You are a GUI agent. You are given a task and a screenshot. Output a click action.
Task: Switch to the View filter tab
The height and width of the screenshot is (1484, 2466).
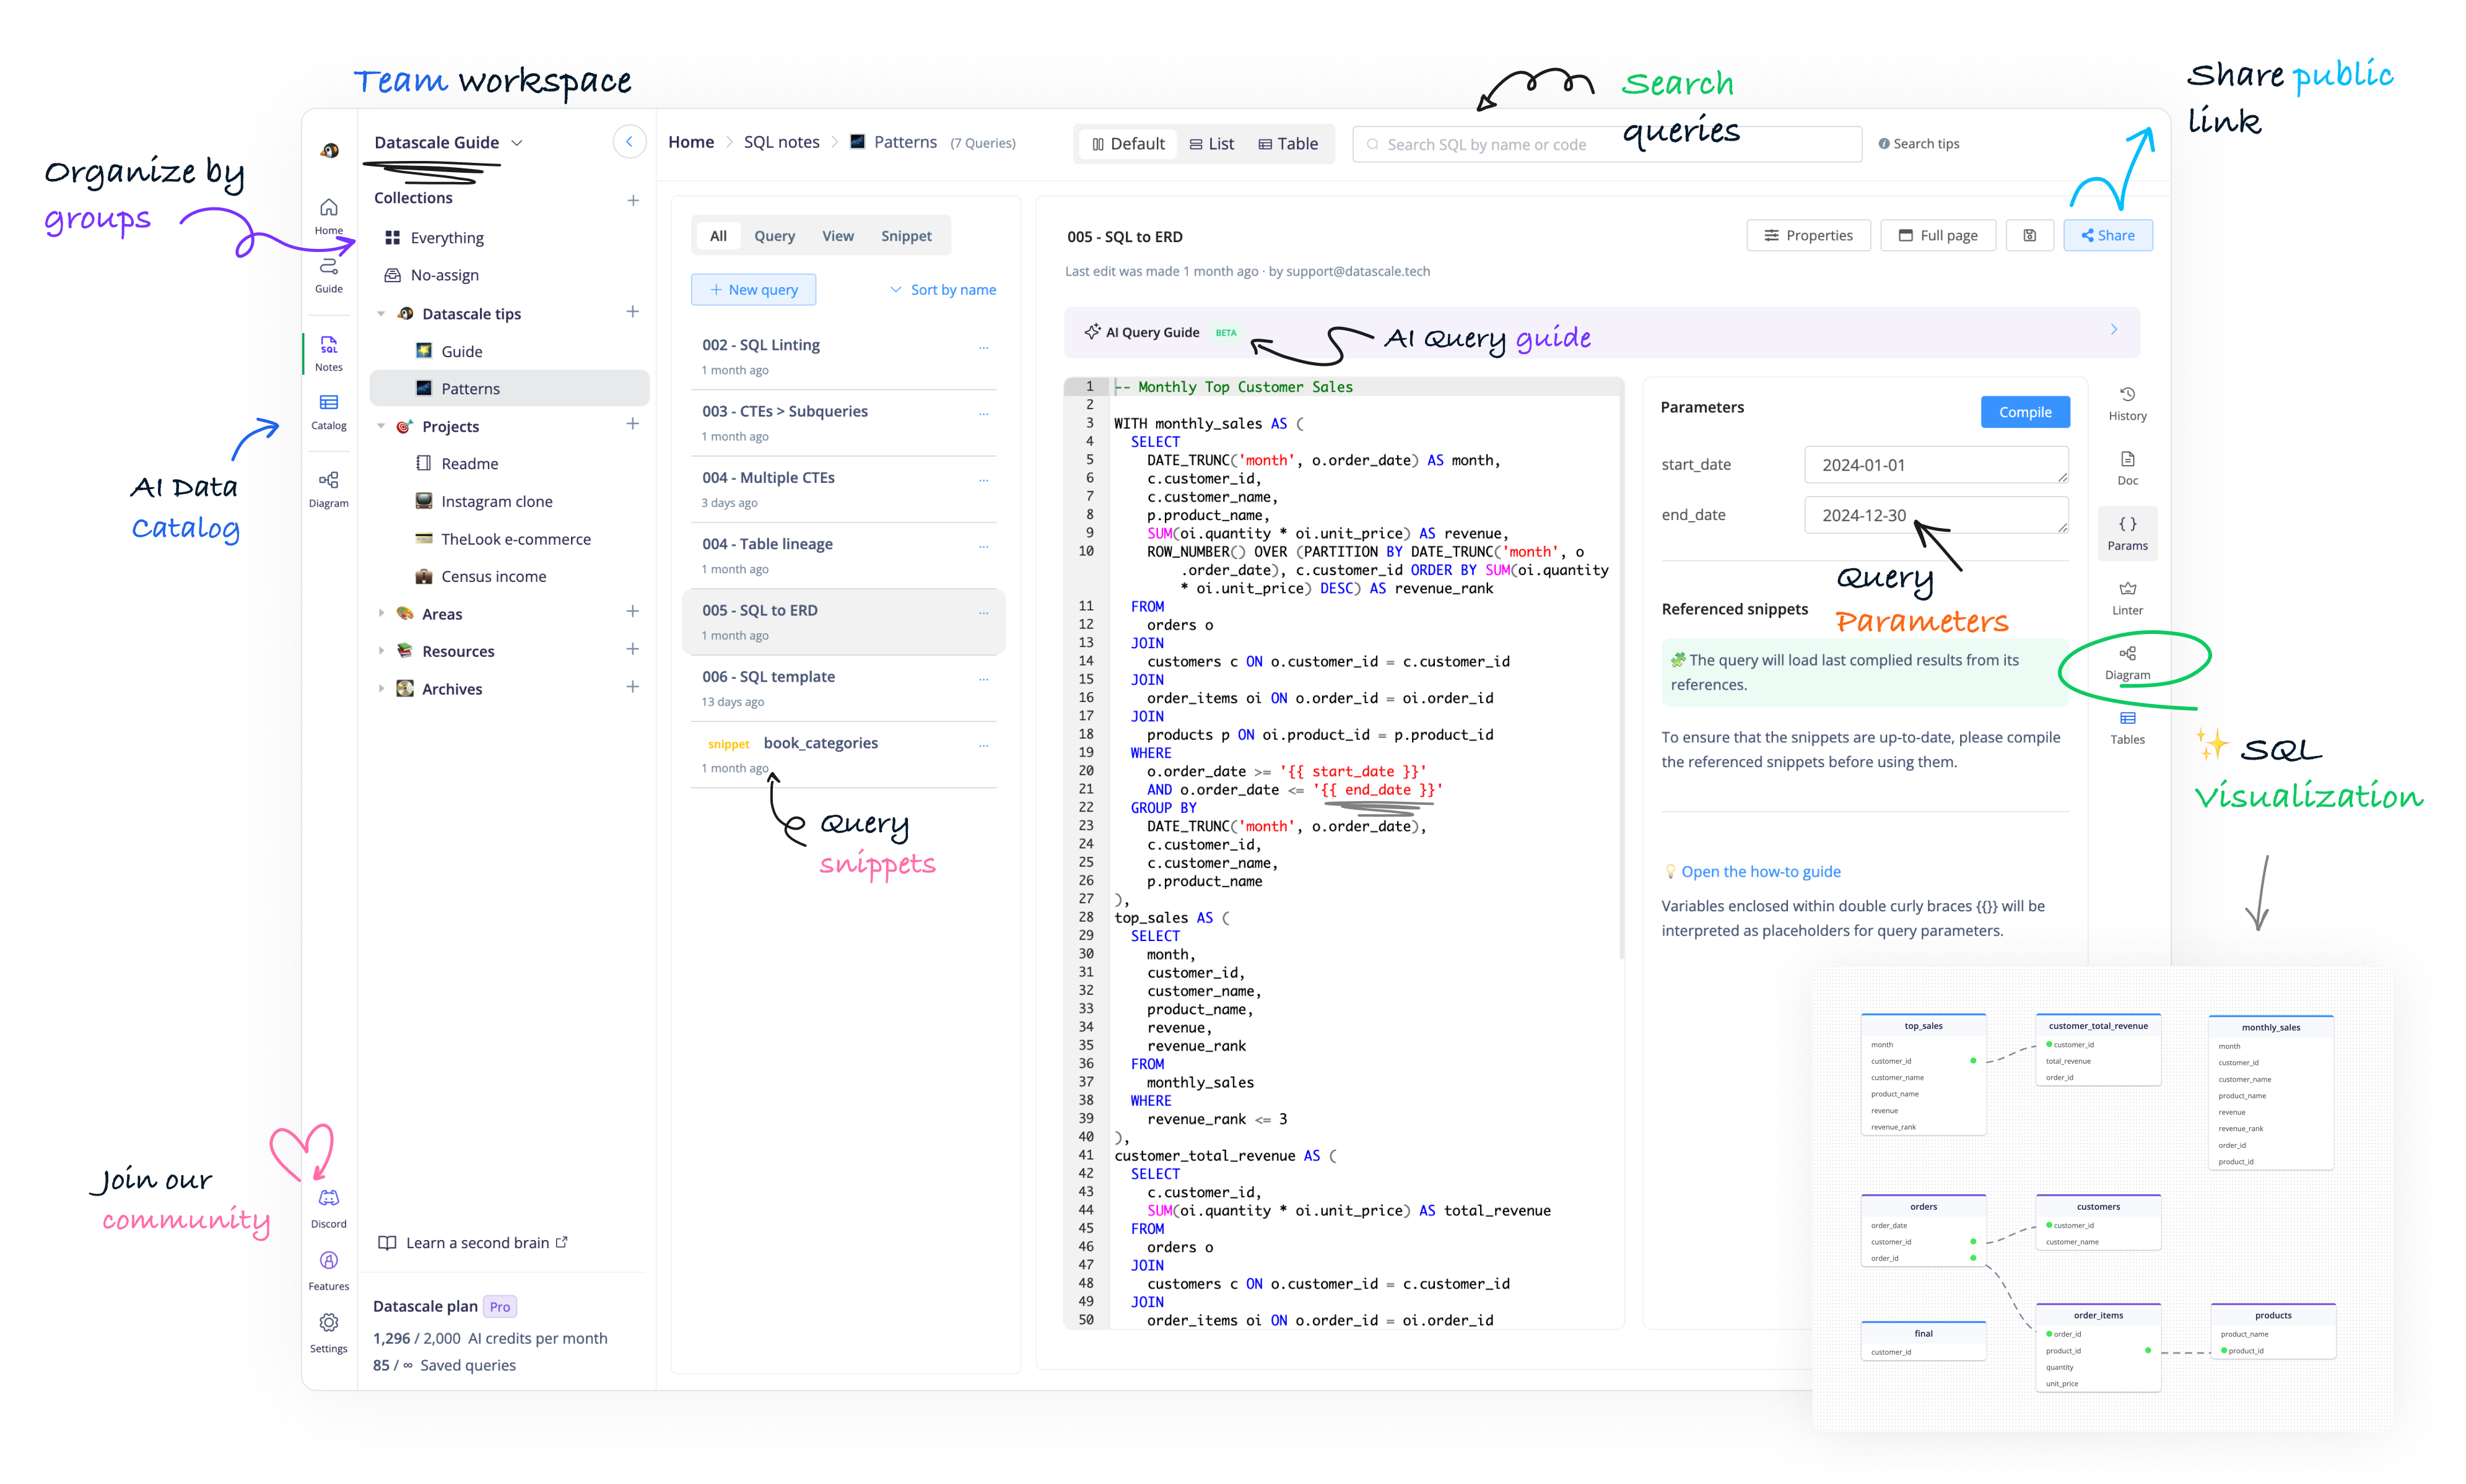[837, 236]
